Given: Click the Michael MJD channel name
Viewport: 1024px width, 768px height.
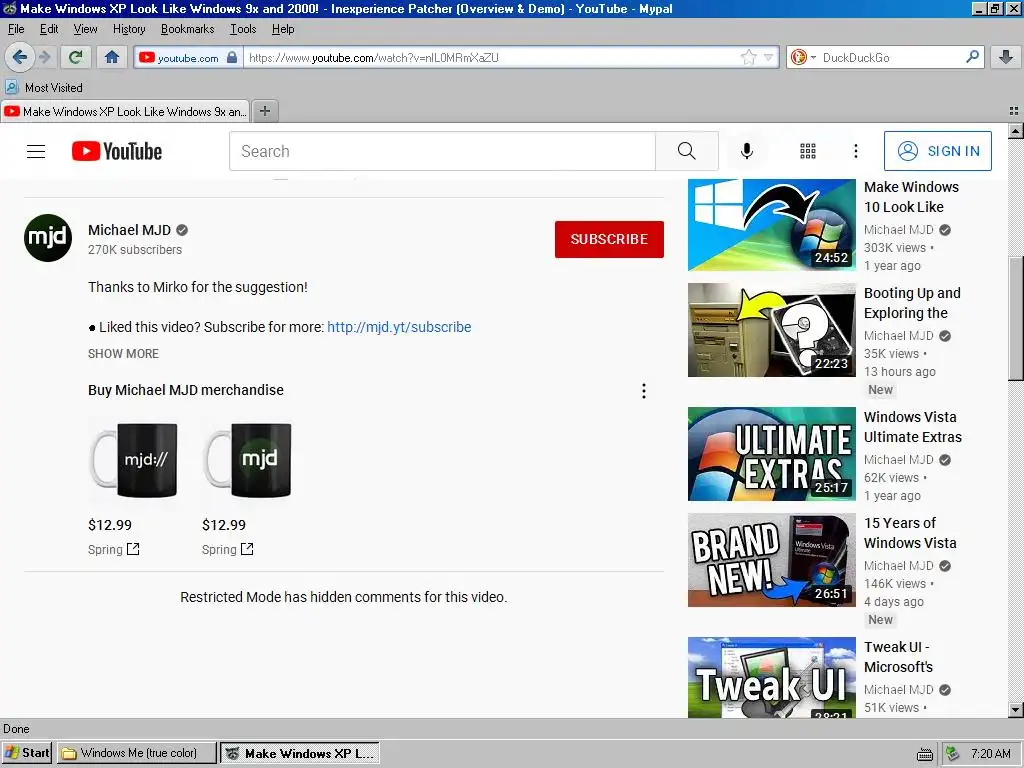Looking at the screenshot, I should tap(129, 230).
